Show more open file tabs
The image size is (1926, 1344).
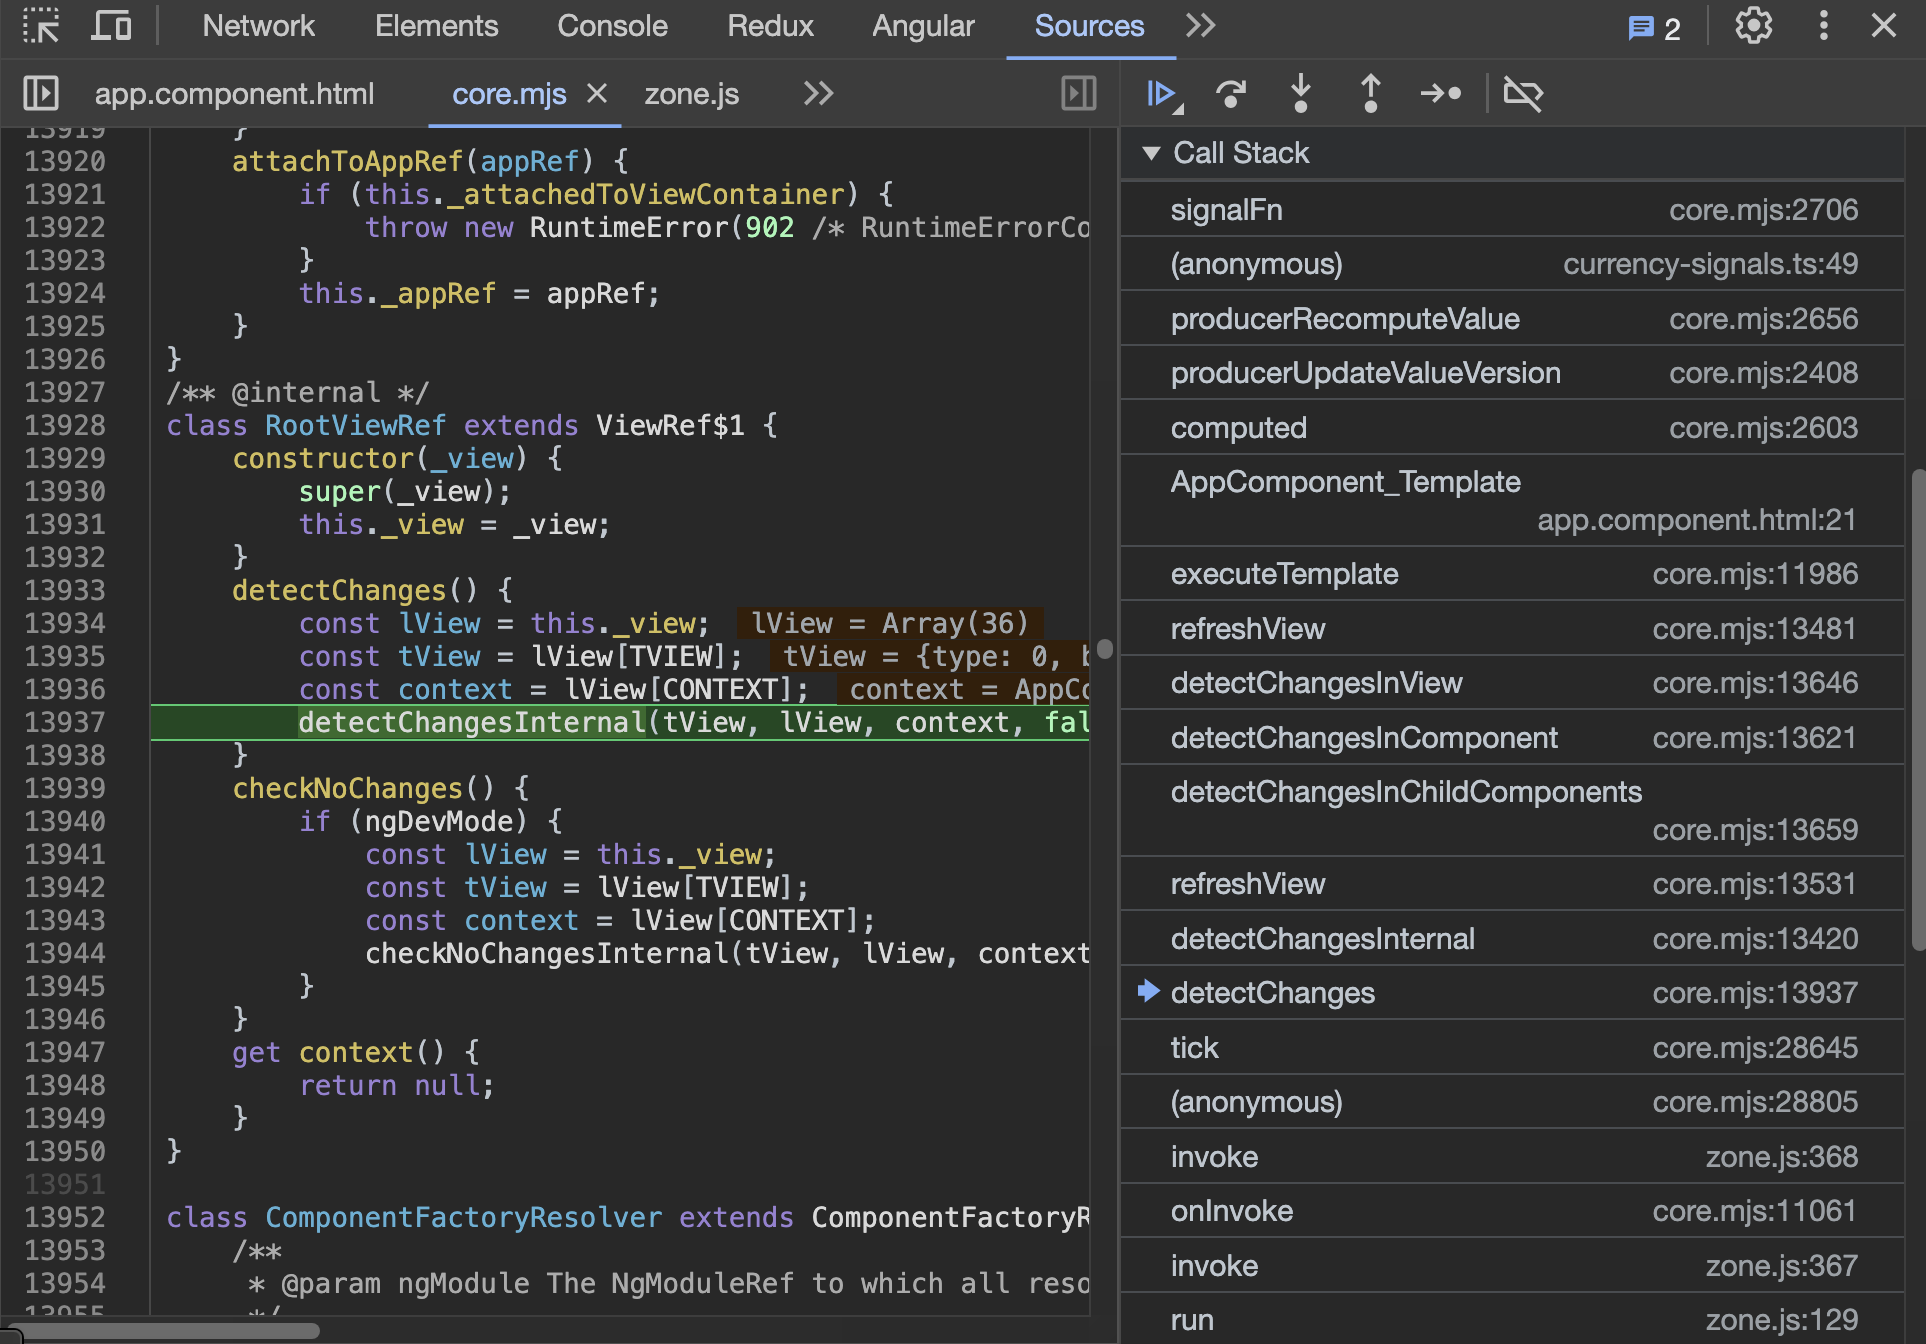point(818,94)
